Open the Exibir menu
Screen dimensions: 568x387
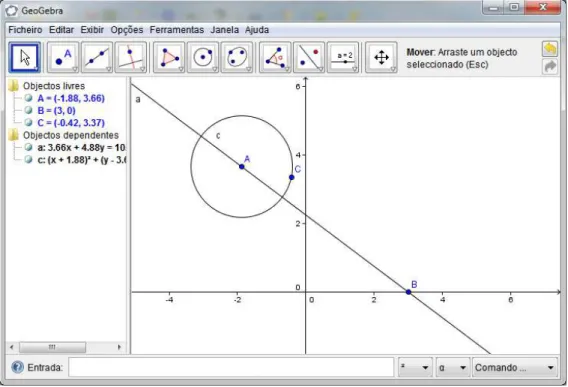pos(92,30)
